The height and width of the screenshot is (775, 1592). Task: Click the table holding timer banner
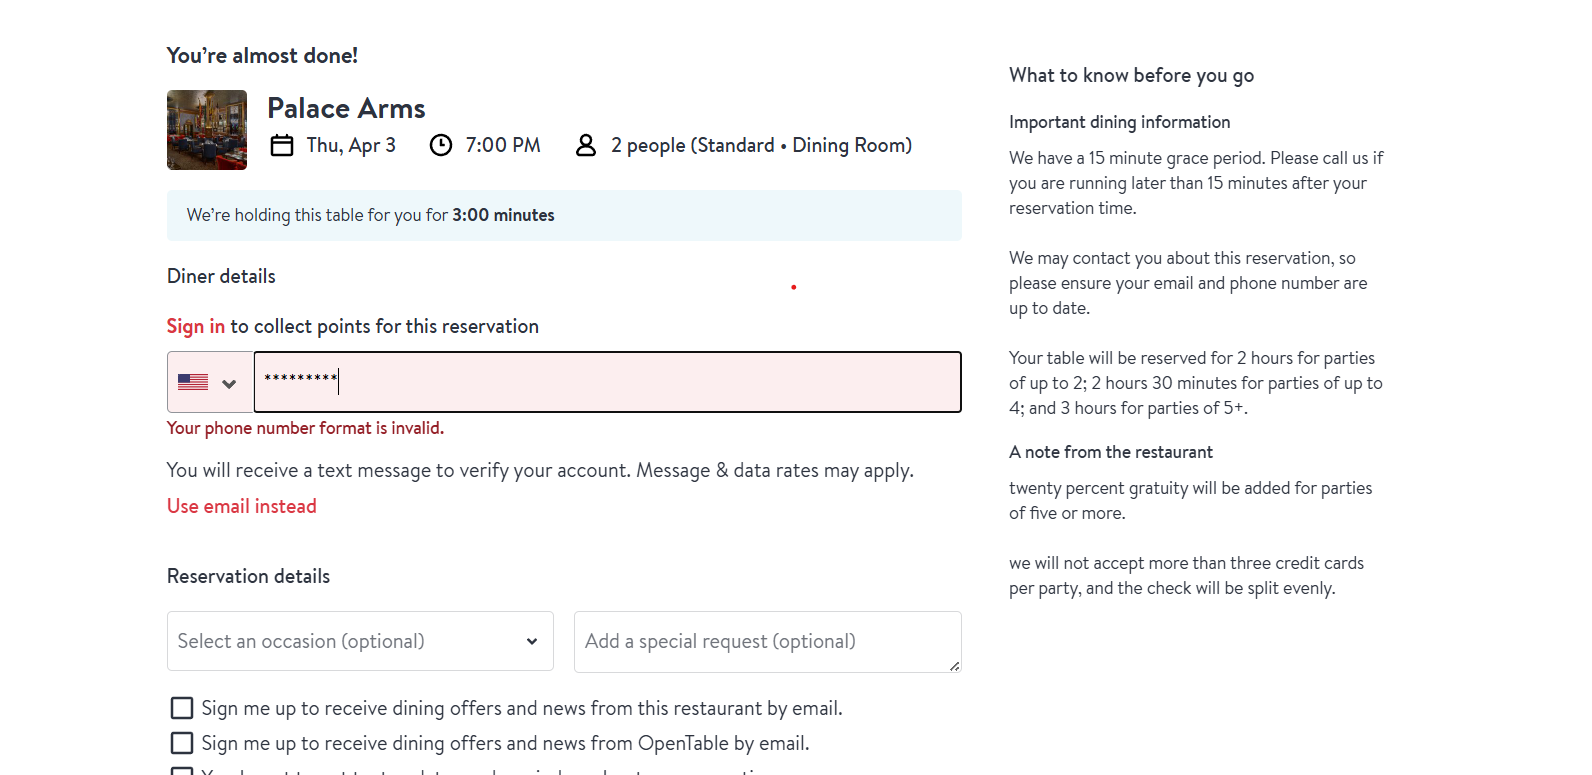click(x=564, y=215)
